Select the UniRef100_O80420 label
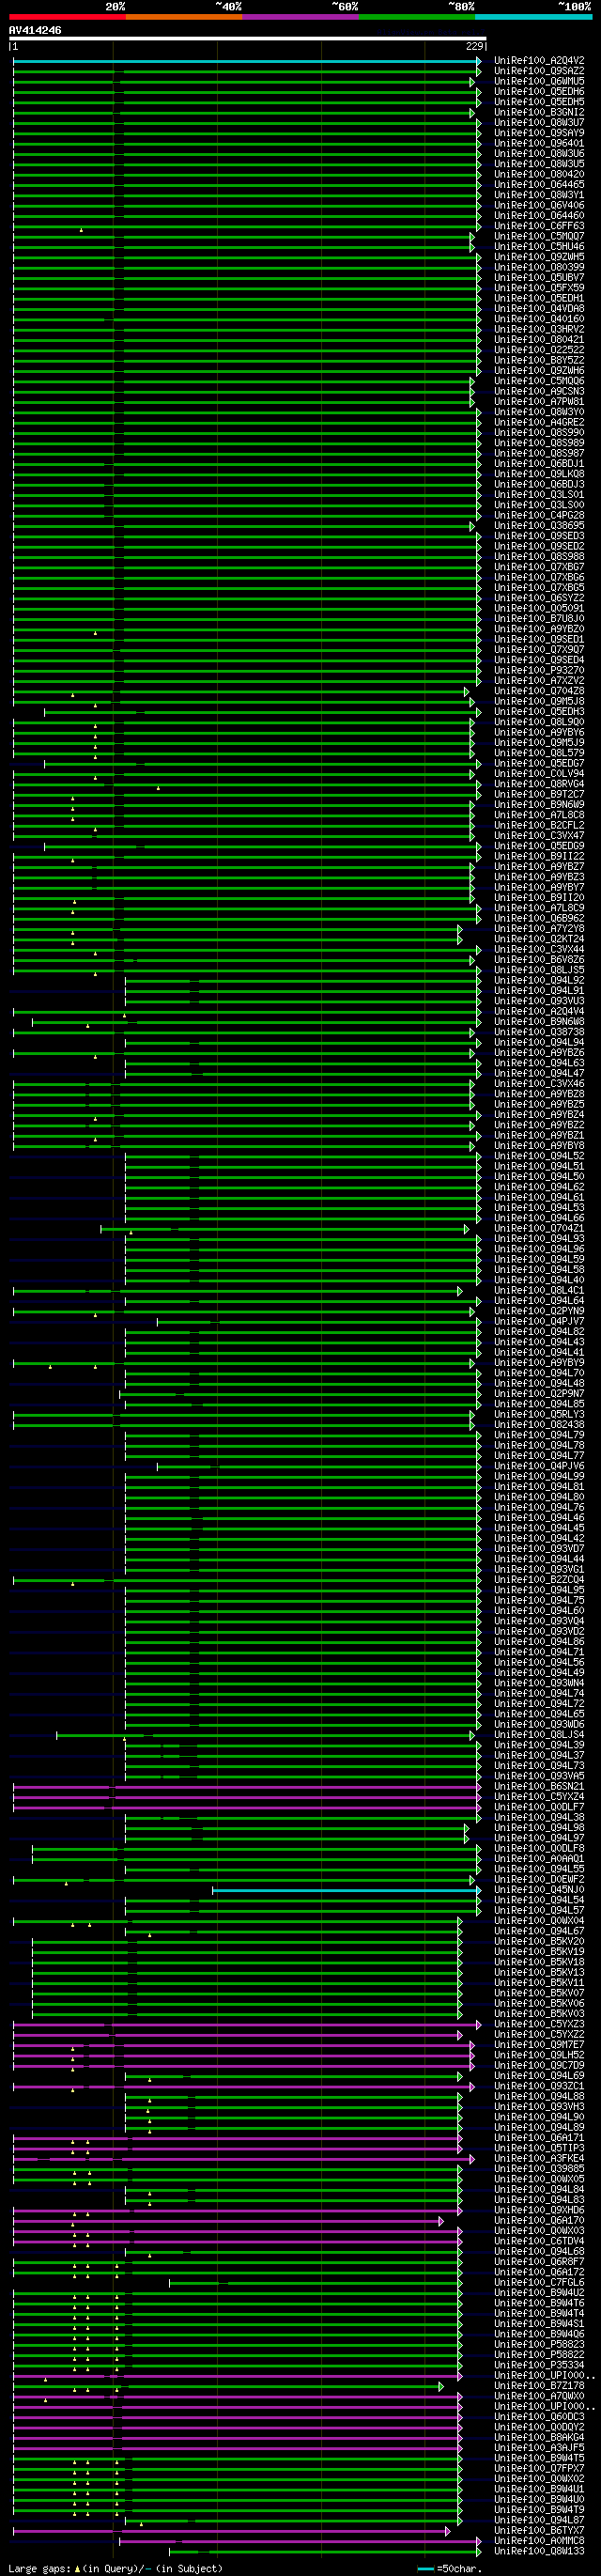This screenshot has width=601, height=2576. click(539, 175)
